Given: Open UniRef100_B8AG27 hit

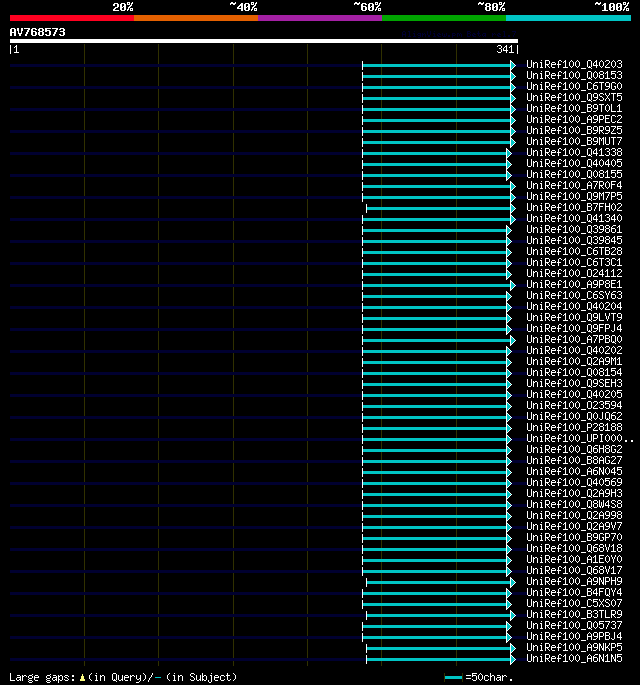Looking at the screenshot, I should [574, 460].
